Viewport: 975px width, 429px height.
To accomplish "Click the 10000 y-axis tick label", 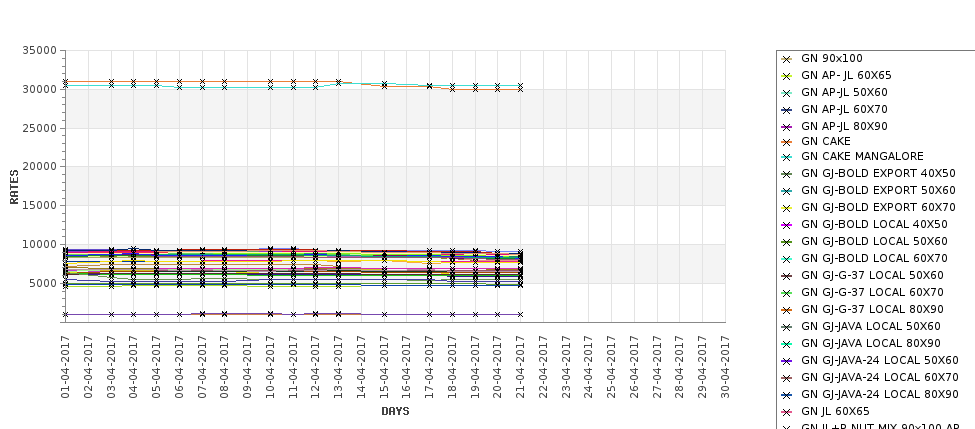I will (40, 244).
